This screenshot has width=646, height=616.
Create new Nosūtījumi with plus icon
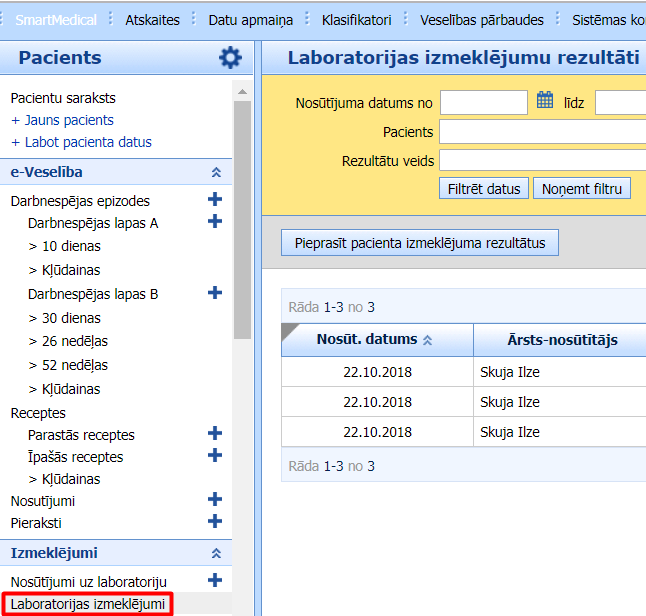[x=214, y=500]
